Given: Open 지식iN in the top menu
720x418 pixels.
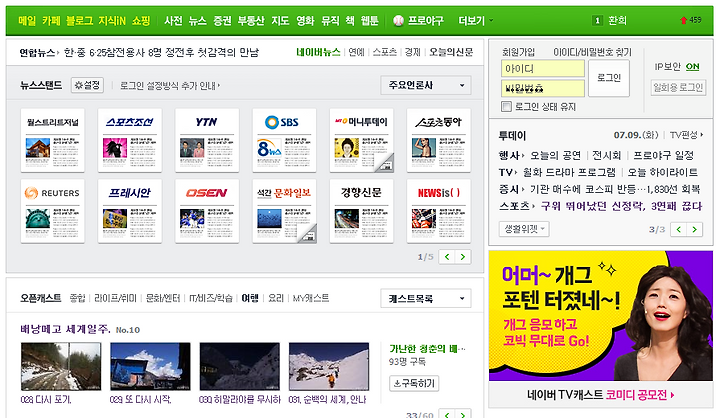Looking at the screenshot, I should click(x=112, y=21).
